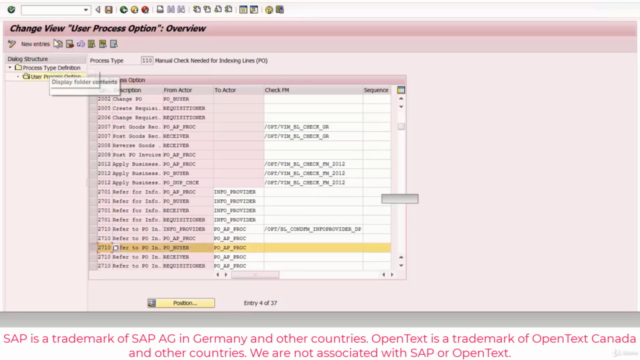Click PO_AP_PROC To Actor in 2710 RECEIVER row
640x360 pixels.
point(238,257)
